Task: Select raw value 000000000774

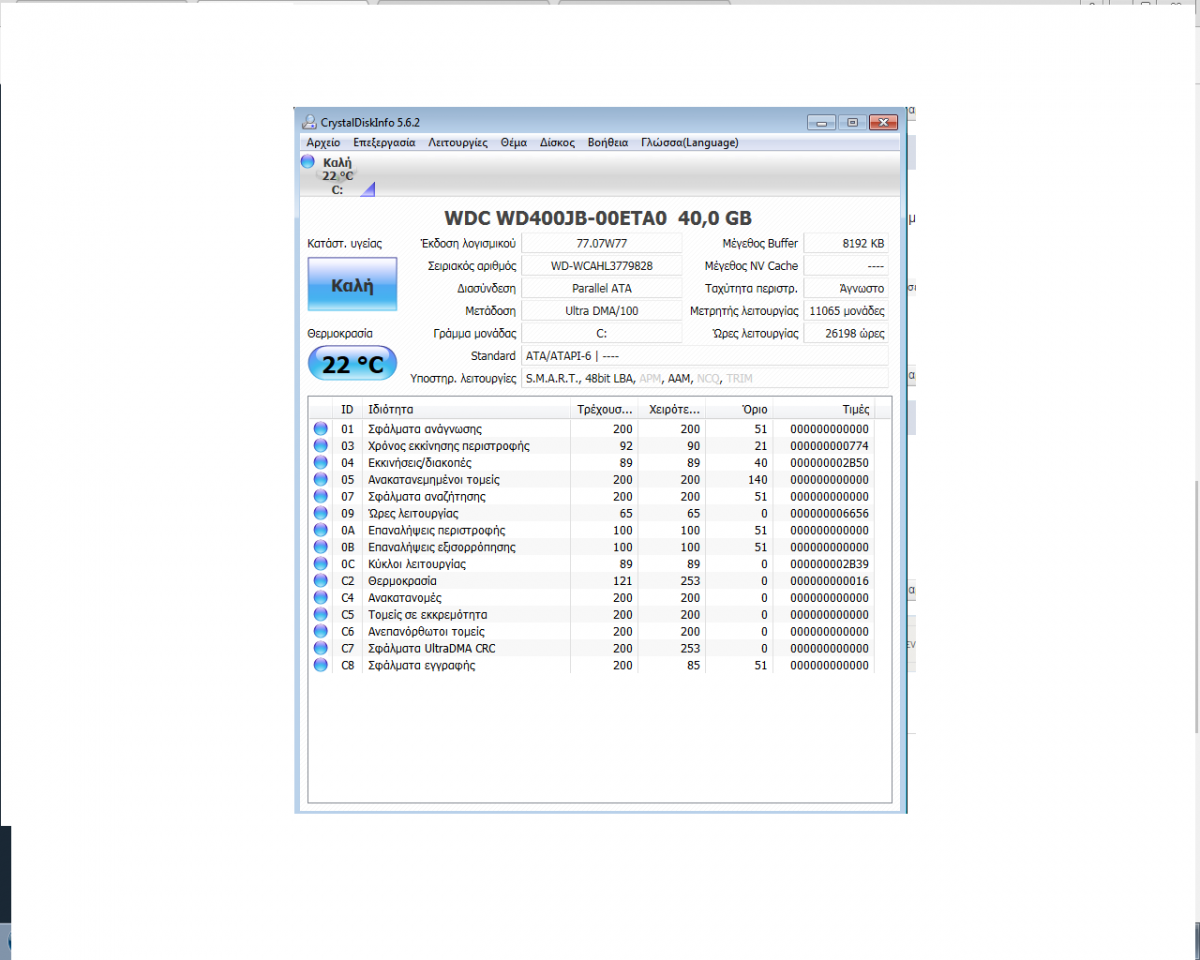Action: [829, 446]
